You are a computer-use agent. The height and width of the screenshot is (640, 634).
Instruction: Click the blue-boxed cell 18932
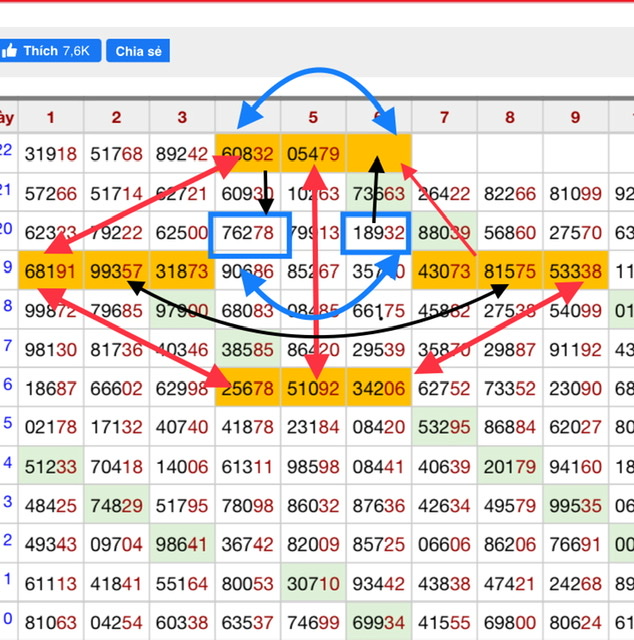pos(378,234)
